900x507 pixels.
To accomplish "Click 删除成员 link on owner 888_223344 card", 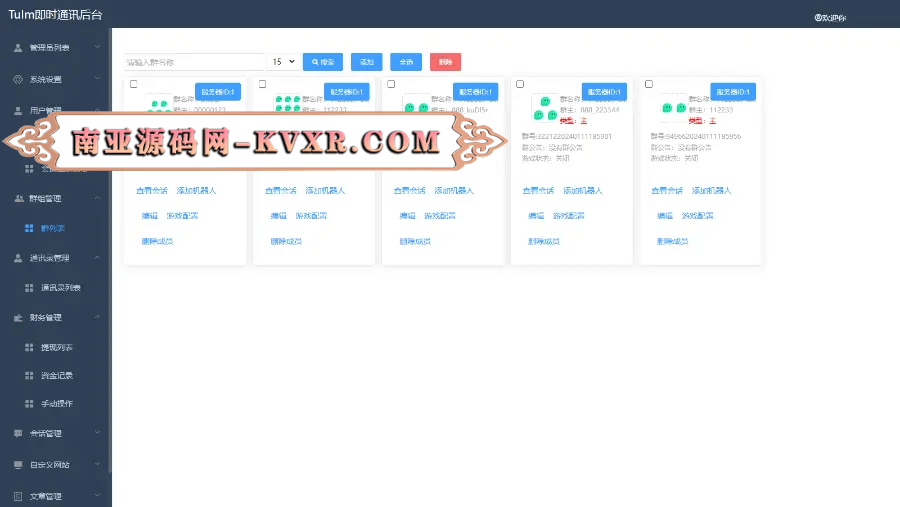I will coord(544,241).
